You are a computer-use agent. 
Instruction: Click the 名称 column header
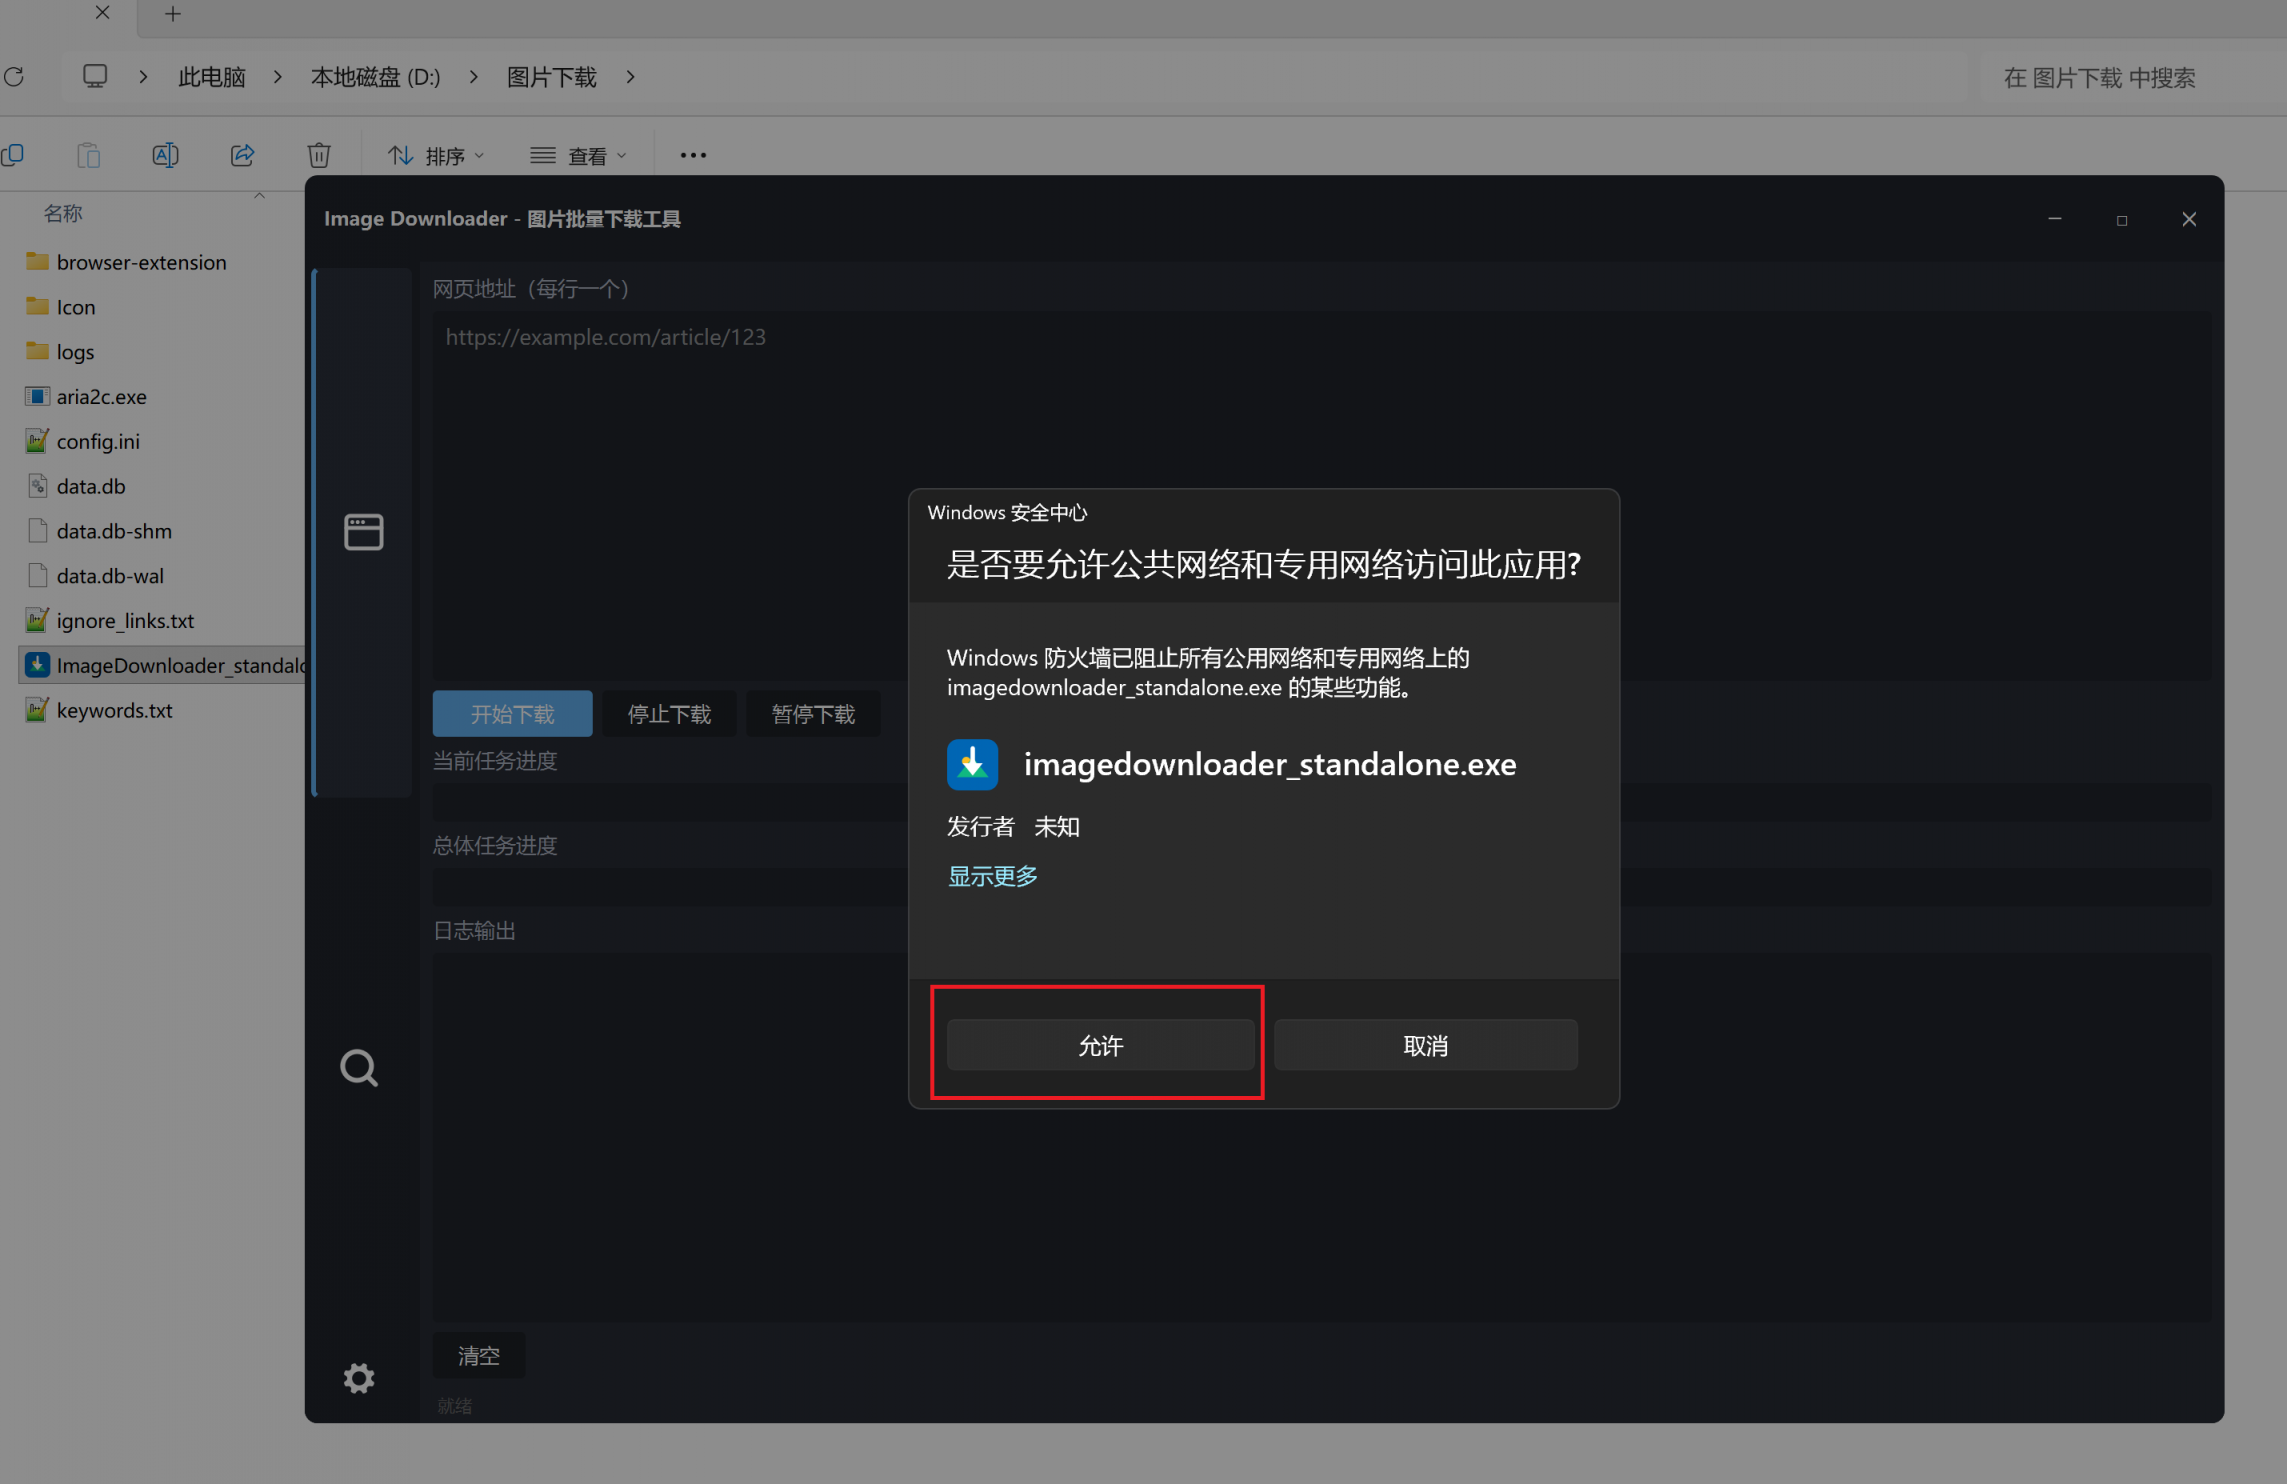pyautogui.click(x=63, y=213)
